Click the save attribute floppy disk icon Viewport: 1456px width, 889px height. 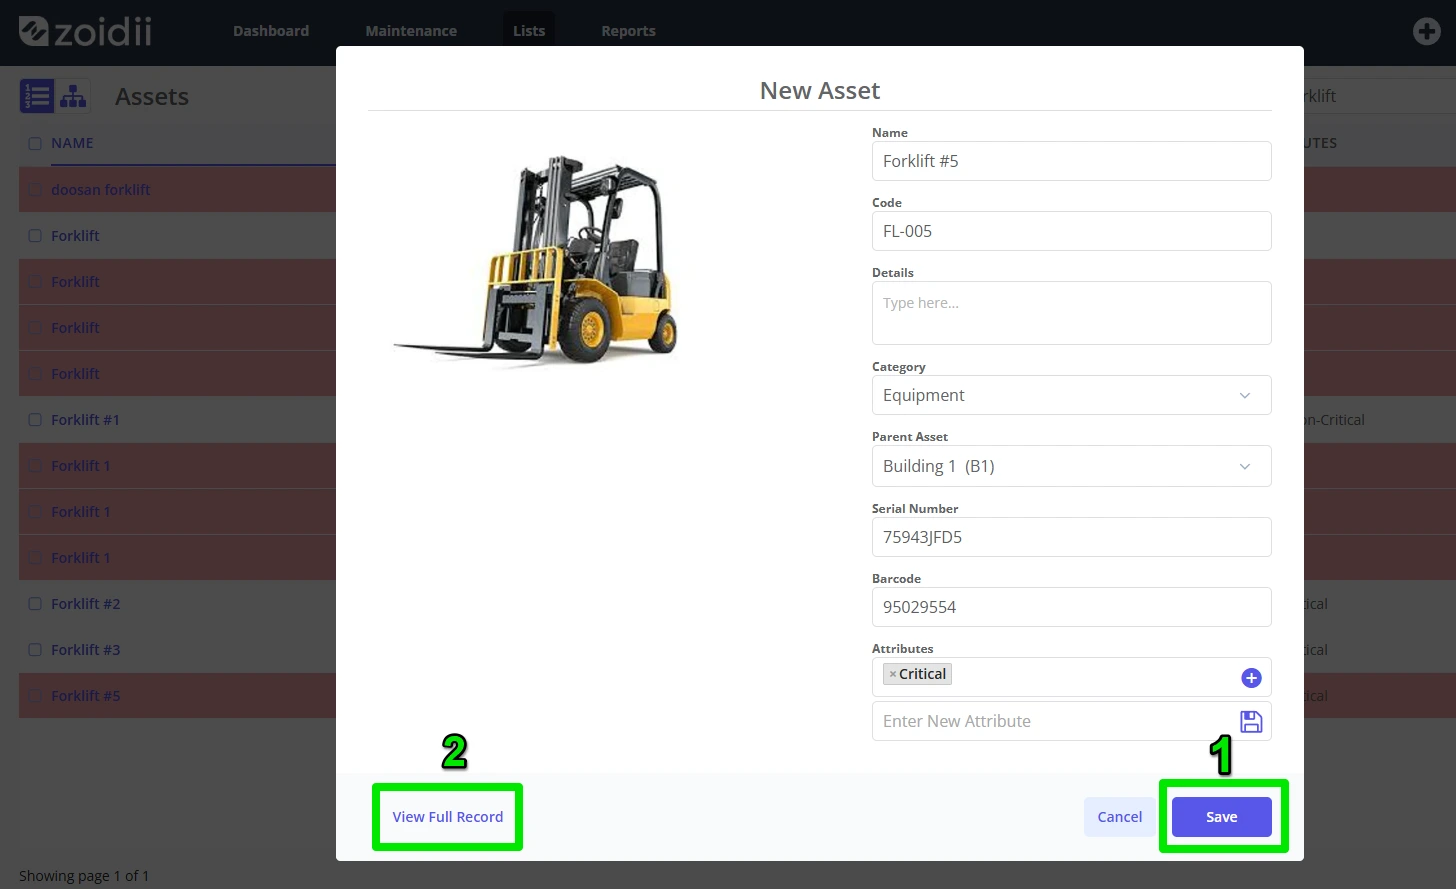click(x=1251, y=721)
